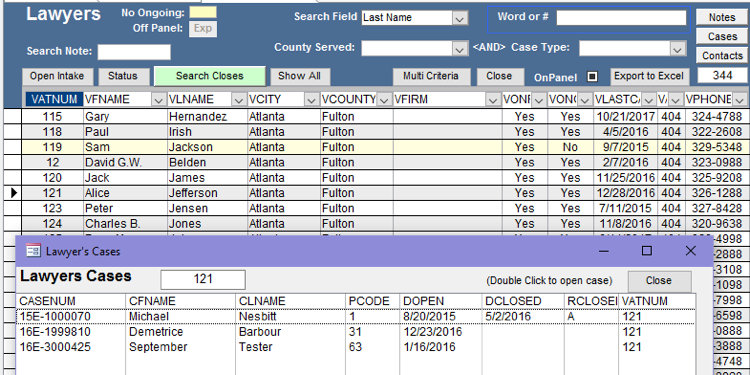Click the VATNUM column header

click(54, 99)
